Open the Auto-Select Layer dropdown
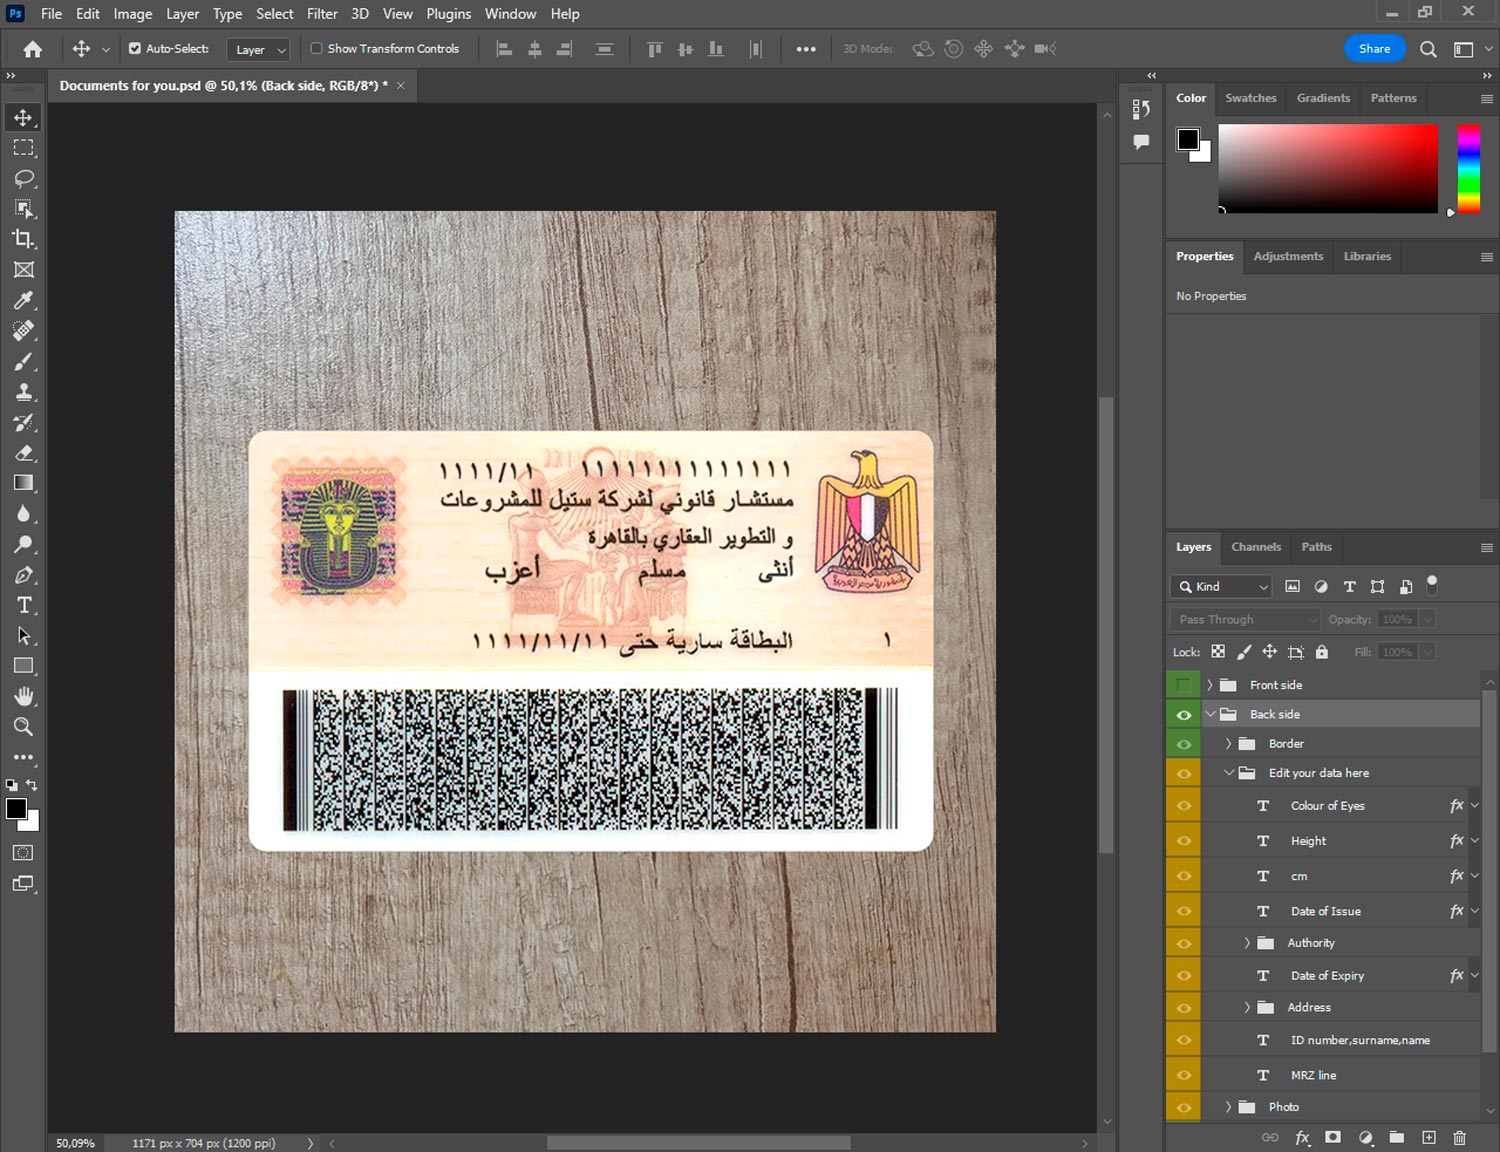The width and height of the screenshot is (1500, 1152). (x=260, y=49)
